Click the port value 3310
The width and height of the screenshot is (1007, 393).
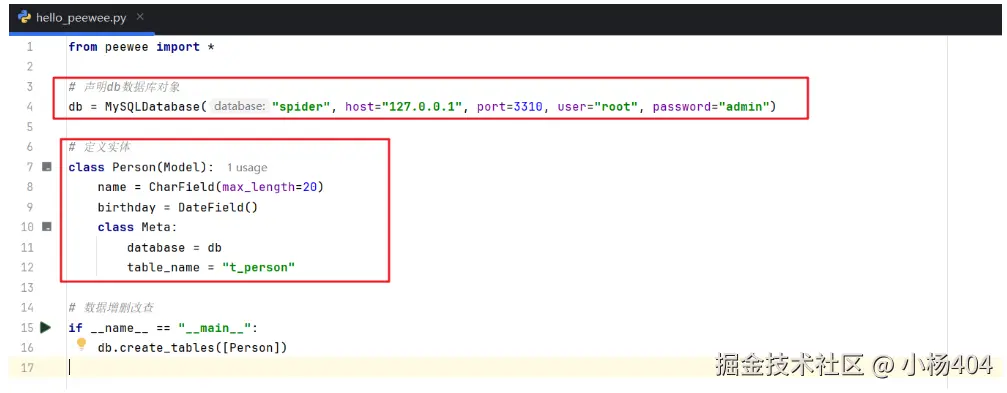[529, 107]
